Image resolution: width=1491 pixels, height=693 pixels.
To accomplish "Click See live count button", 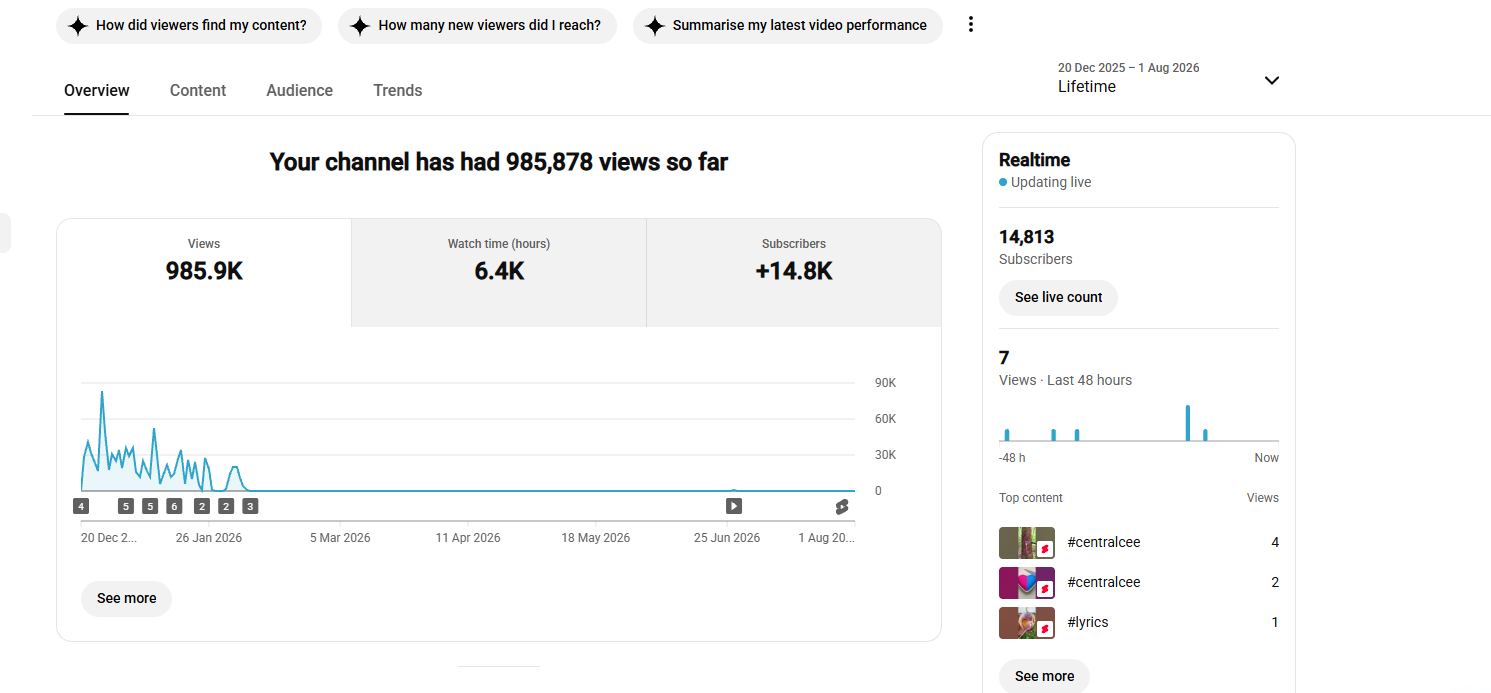I will tap(1058, 297).
